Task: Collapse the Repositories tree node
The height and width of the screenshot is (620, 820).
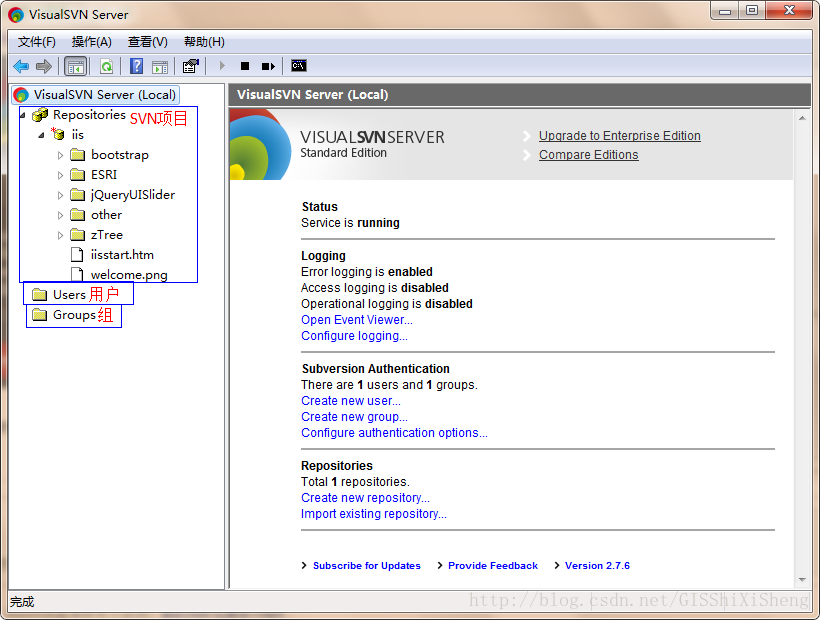Action: [x=22, y=115]
